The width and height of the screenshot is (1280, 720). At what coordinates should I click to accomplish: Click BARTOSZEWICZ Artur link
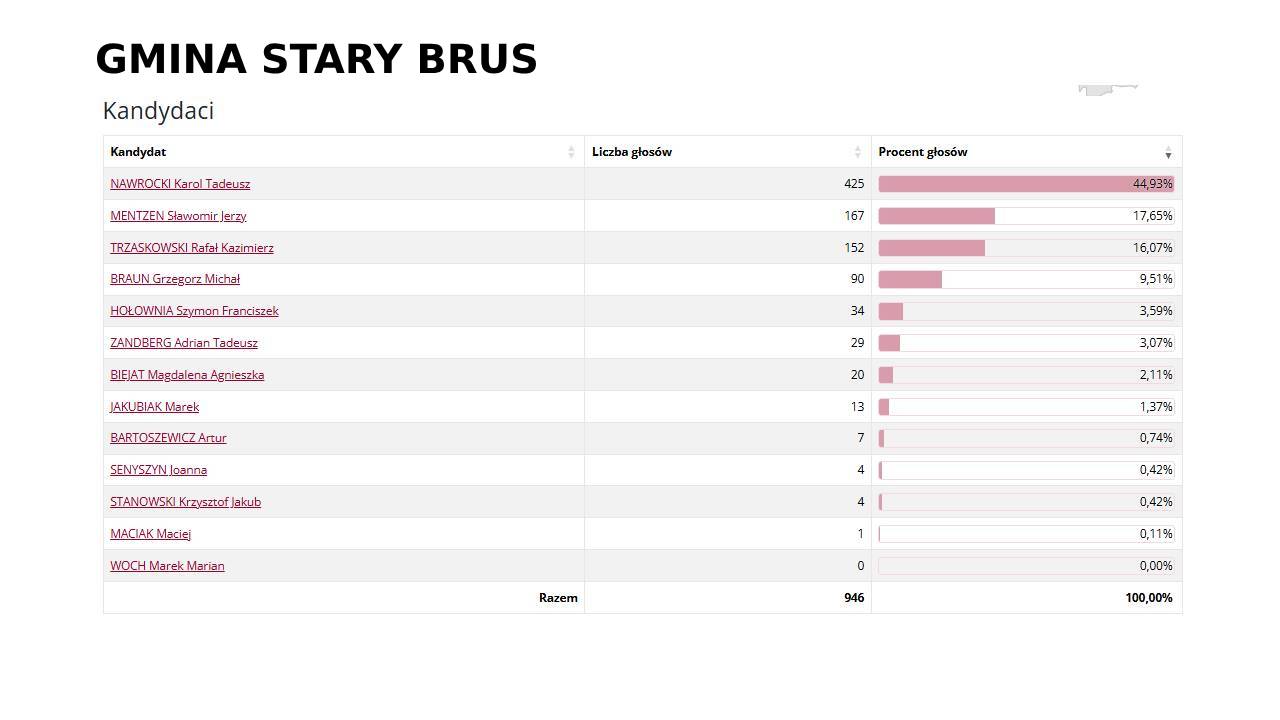(x=168, y=438)
